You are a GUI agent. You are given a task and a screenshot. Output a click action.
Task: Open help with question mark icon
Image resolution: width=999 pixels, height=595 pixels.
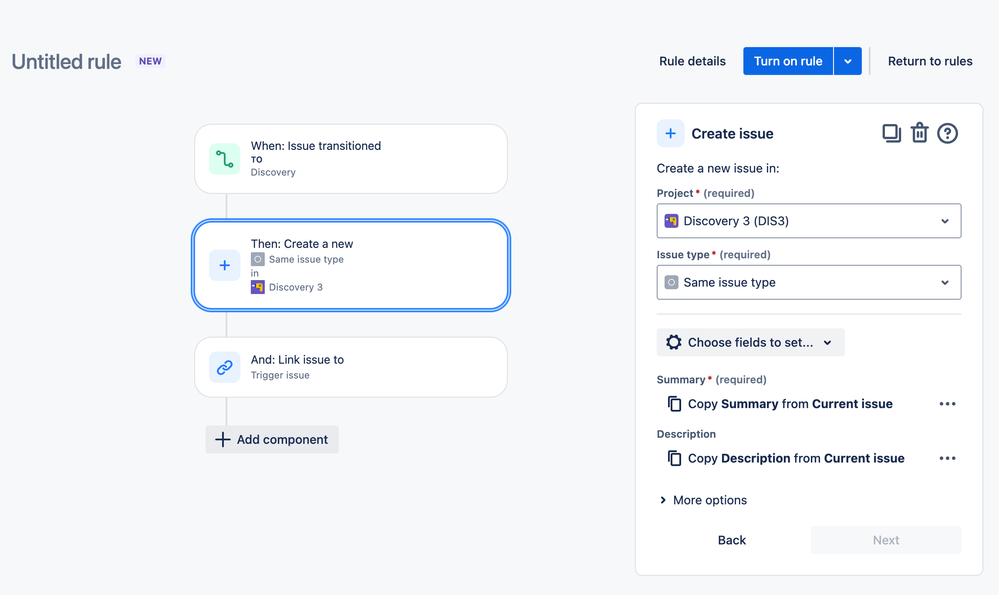point(947,133)
